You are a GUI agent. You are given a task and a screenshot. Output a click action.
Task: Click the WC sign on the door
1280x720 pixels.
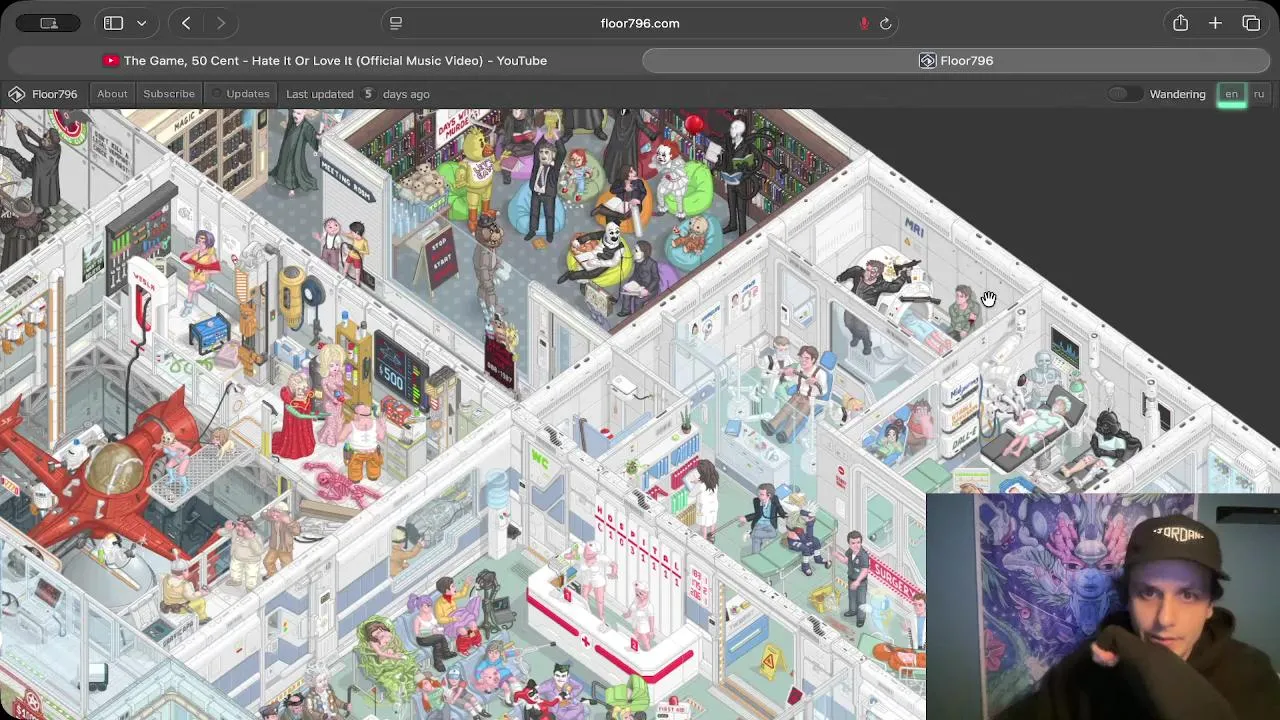click(541, 458)
